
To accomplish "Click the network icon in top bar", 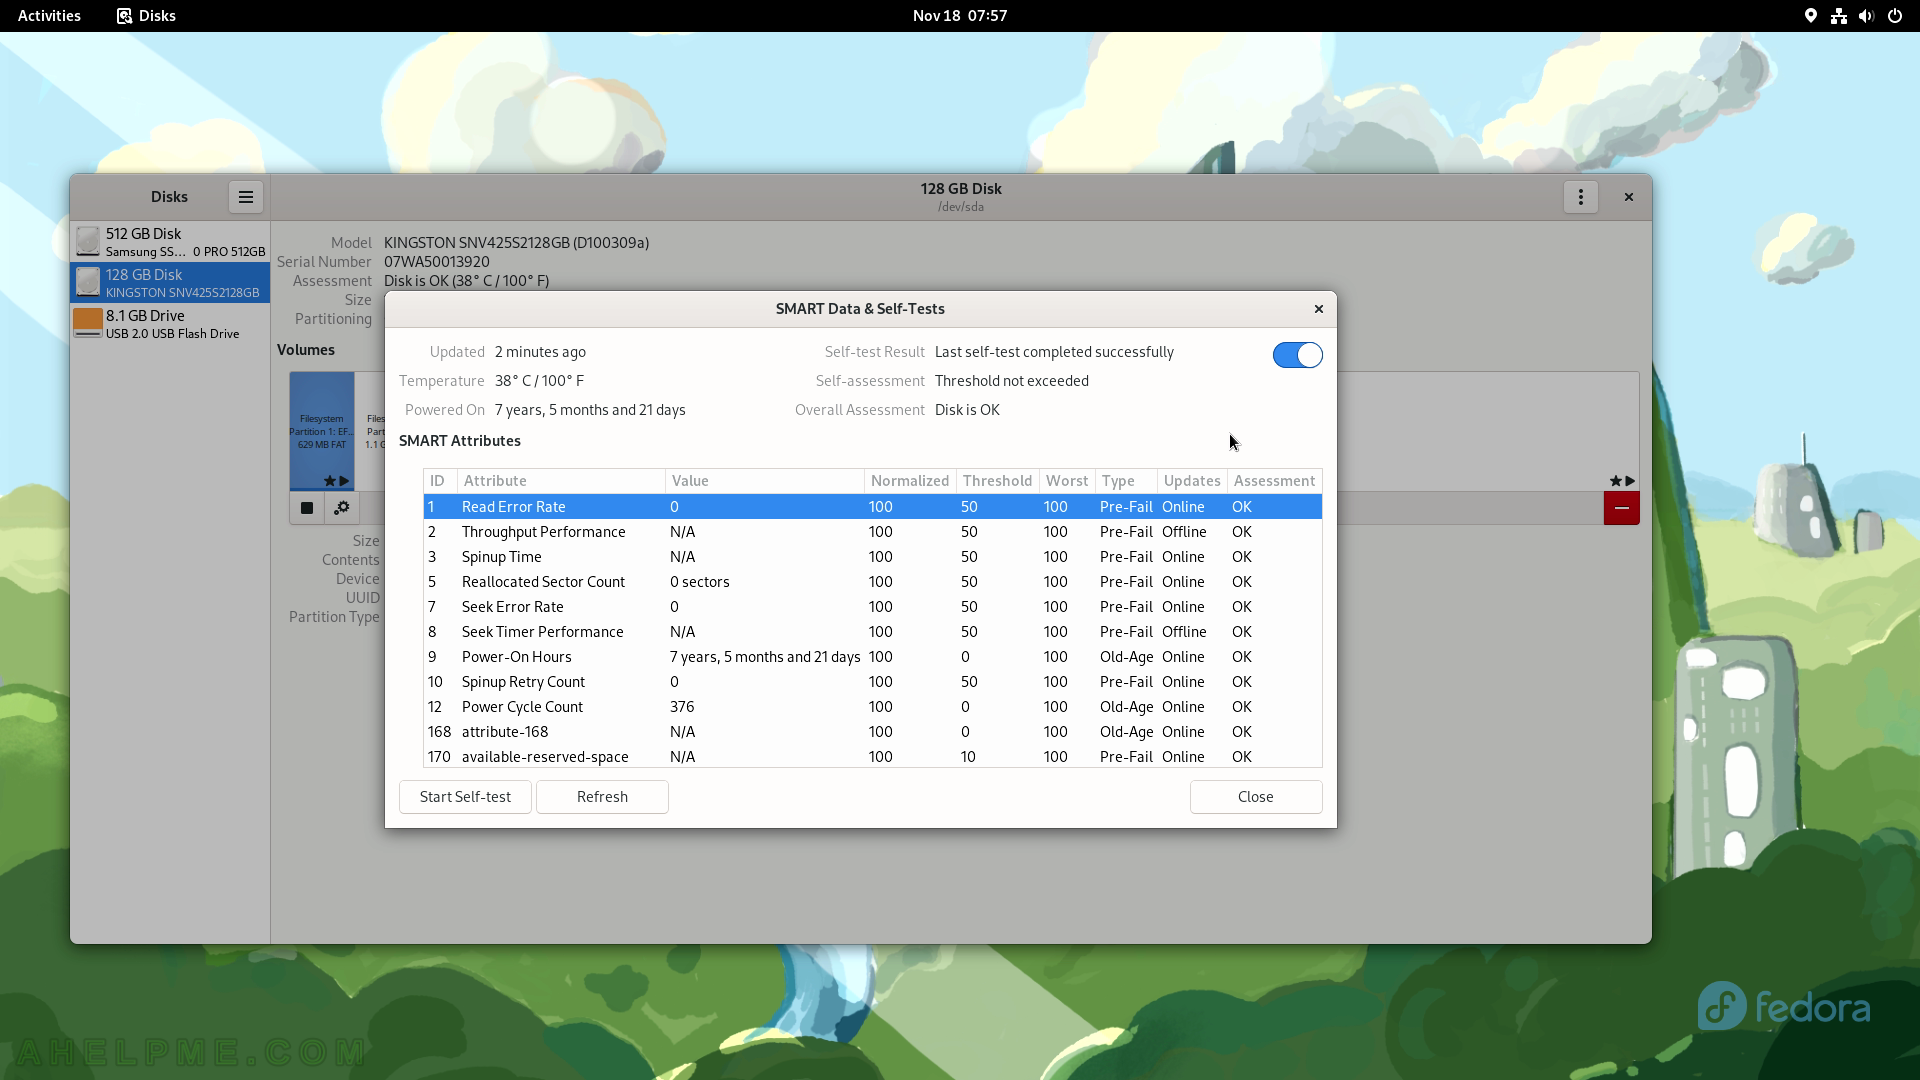I will pyautogui.click(x=1838, y=16).
